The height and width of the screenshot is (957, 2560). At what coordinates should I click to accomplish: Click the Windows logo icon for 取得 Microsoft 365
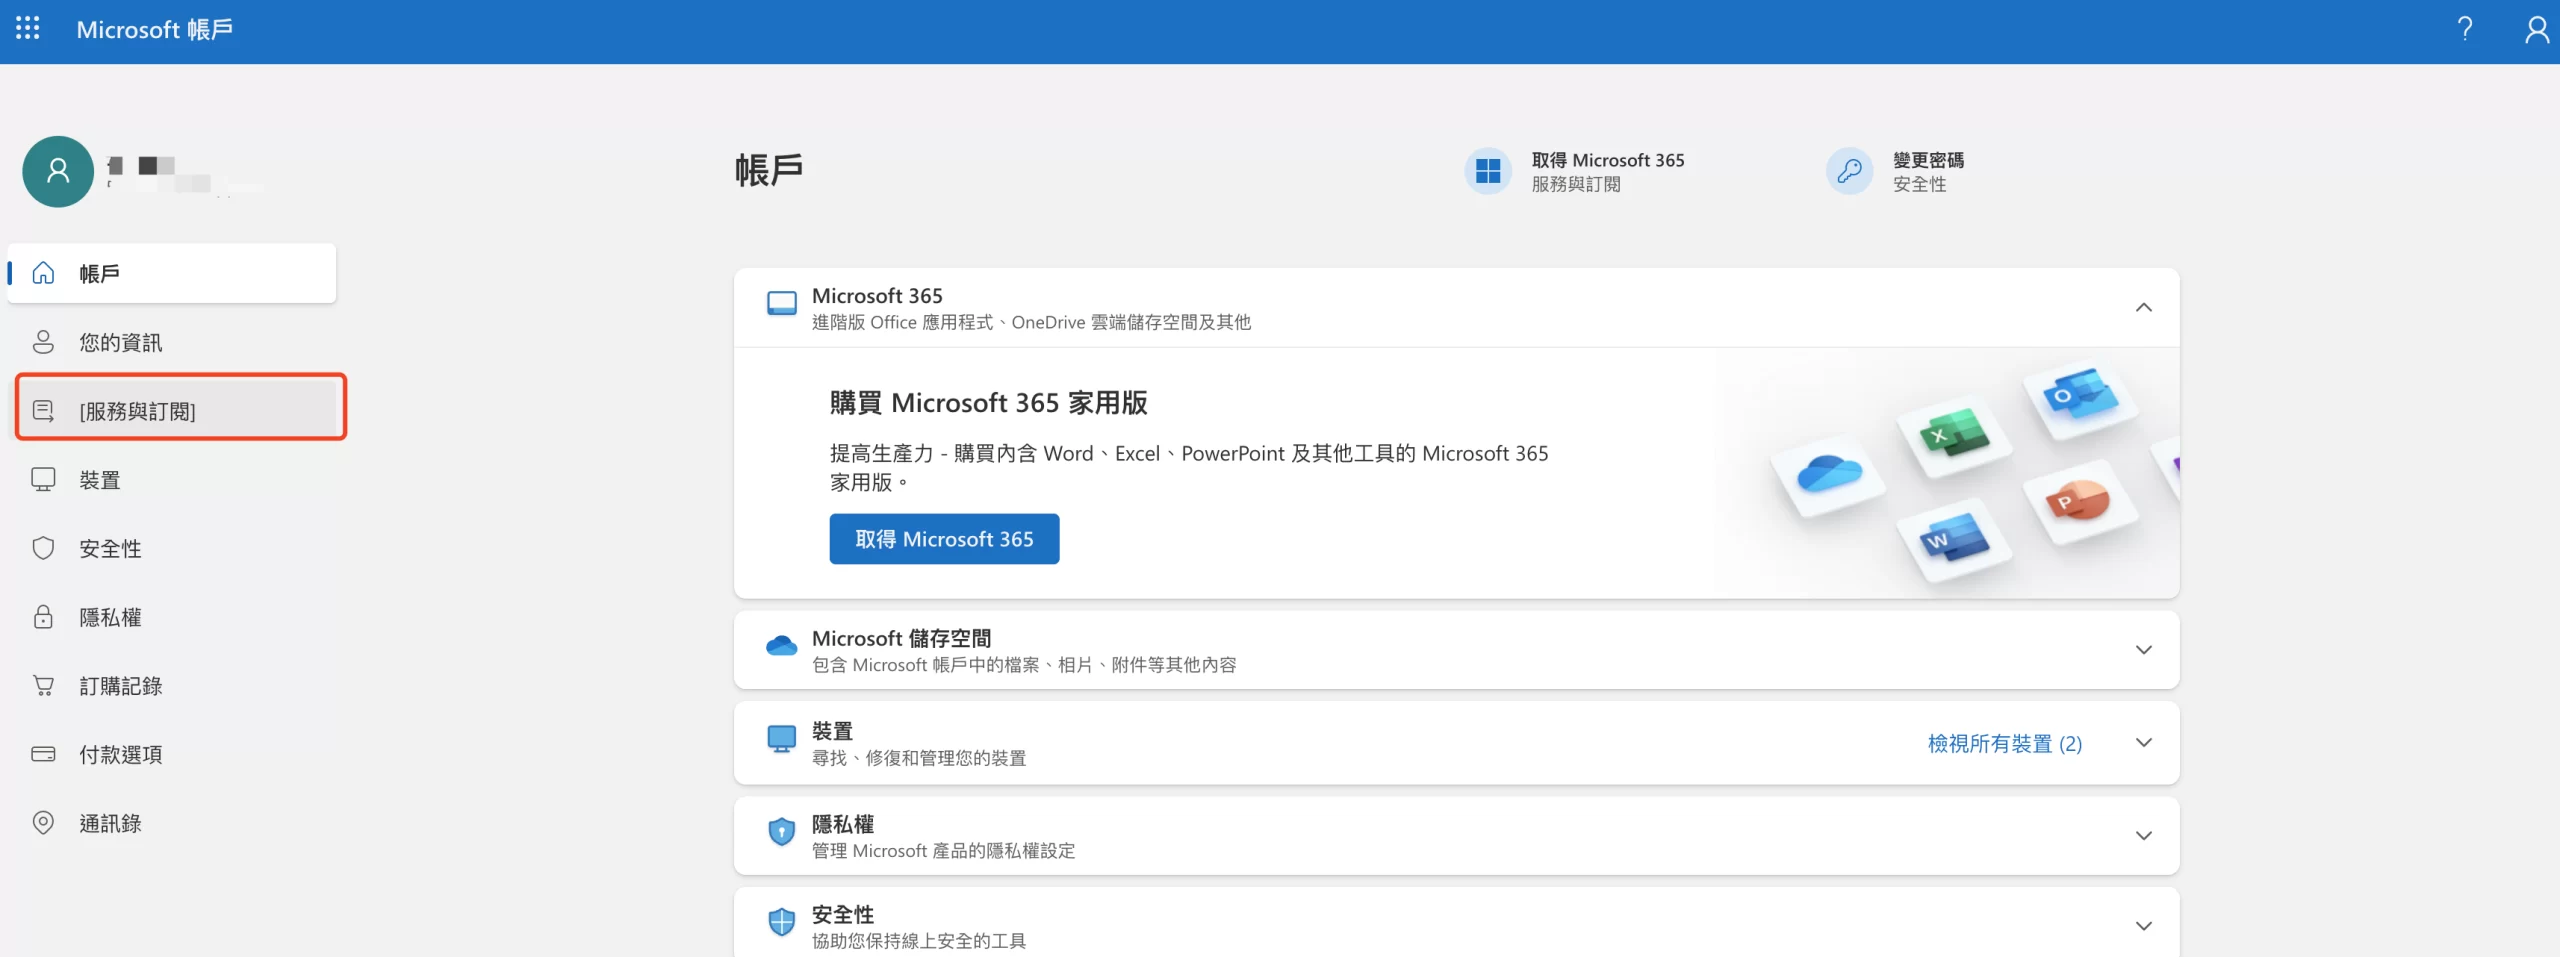click(1488, 172)
